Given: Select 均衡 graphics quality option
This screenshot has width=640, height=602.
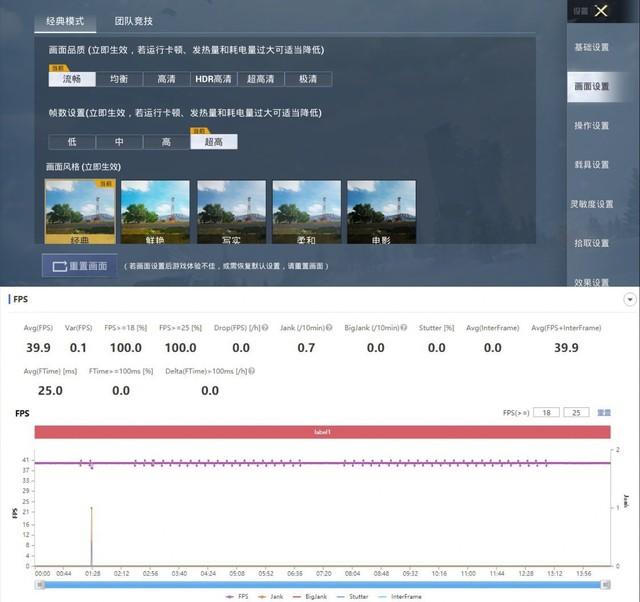Looking at the screenshot, I should click(119, 79).
